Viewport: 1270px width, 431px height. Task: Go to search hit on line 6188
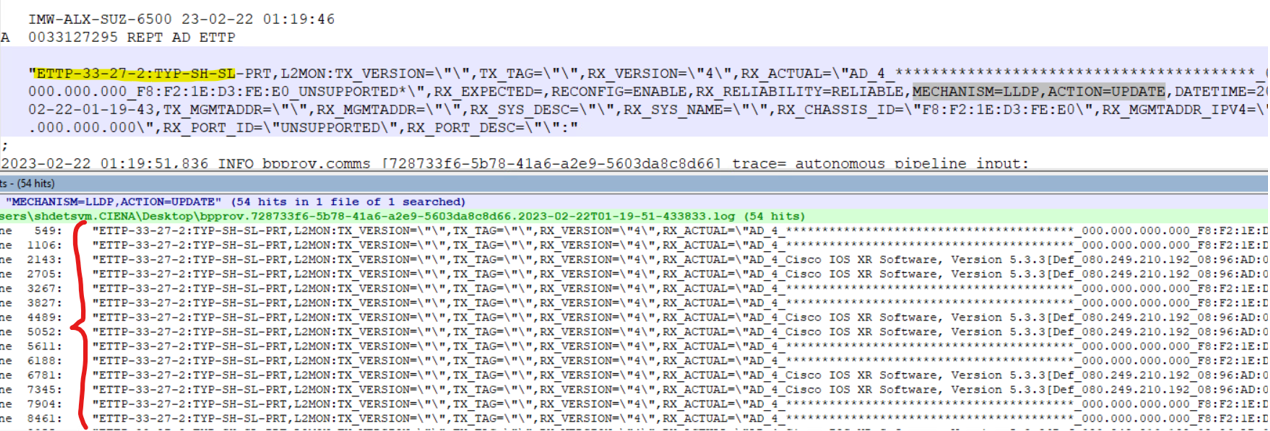635,359
